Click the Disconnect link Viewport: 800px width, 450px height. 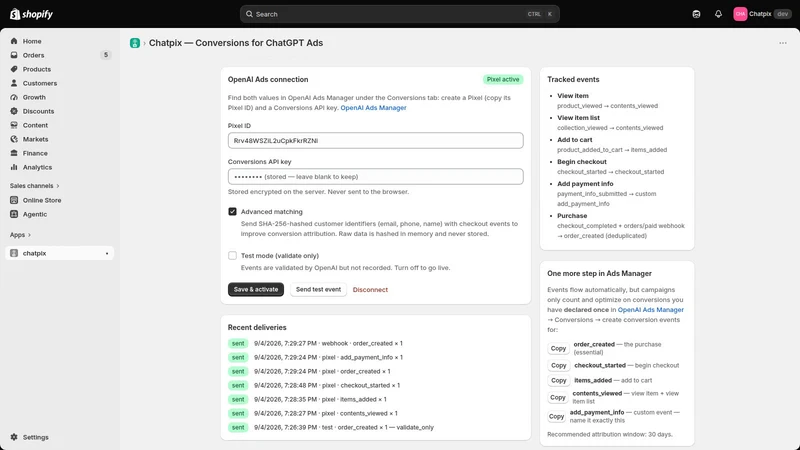370,290
